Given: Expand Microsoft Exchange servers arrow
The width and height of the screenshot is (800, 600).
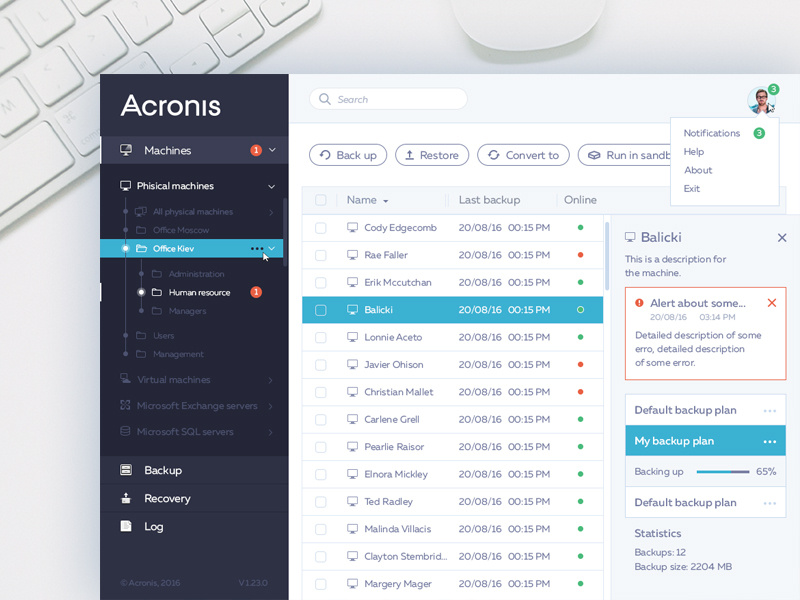Looking at the screenshot, I should point(270,406).
